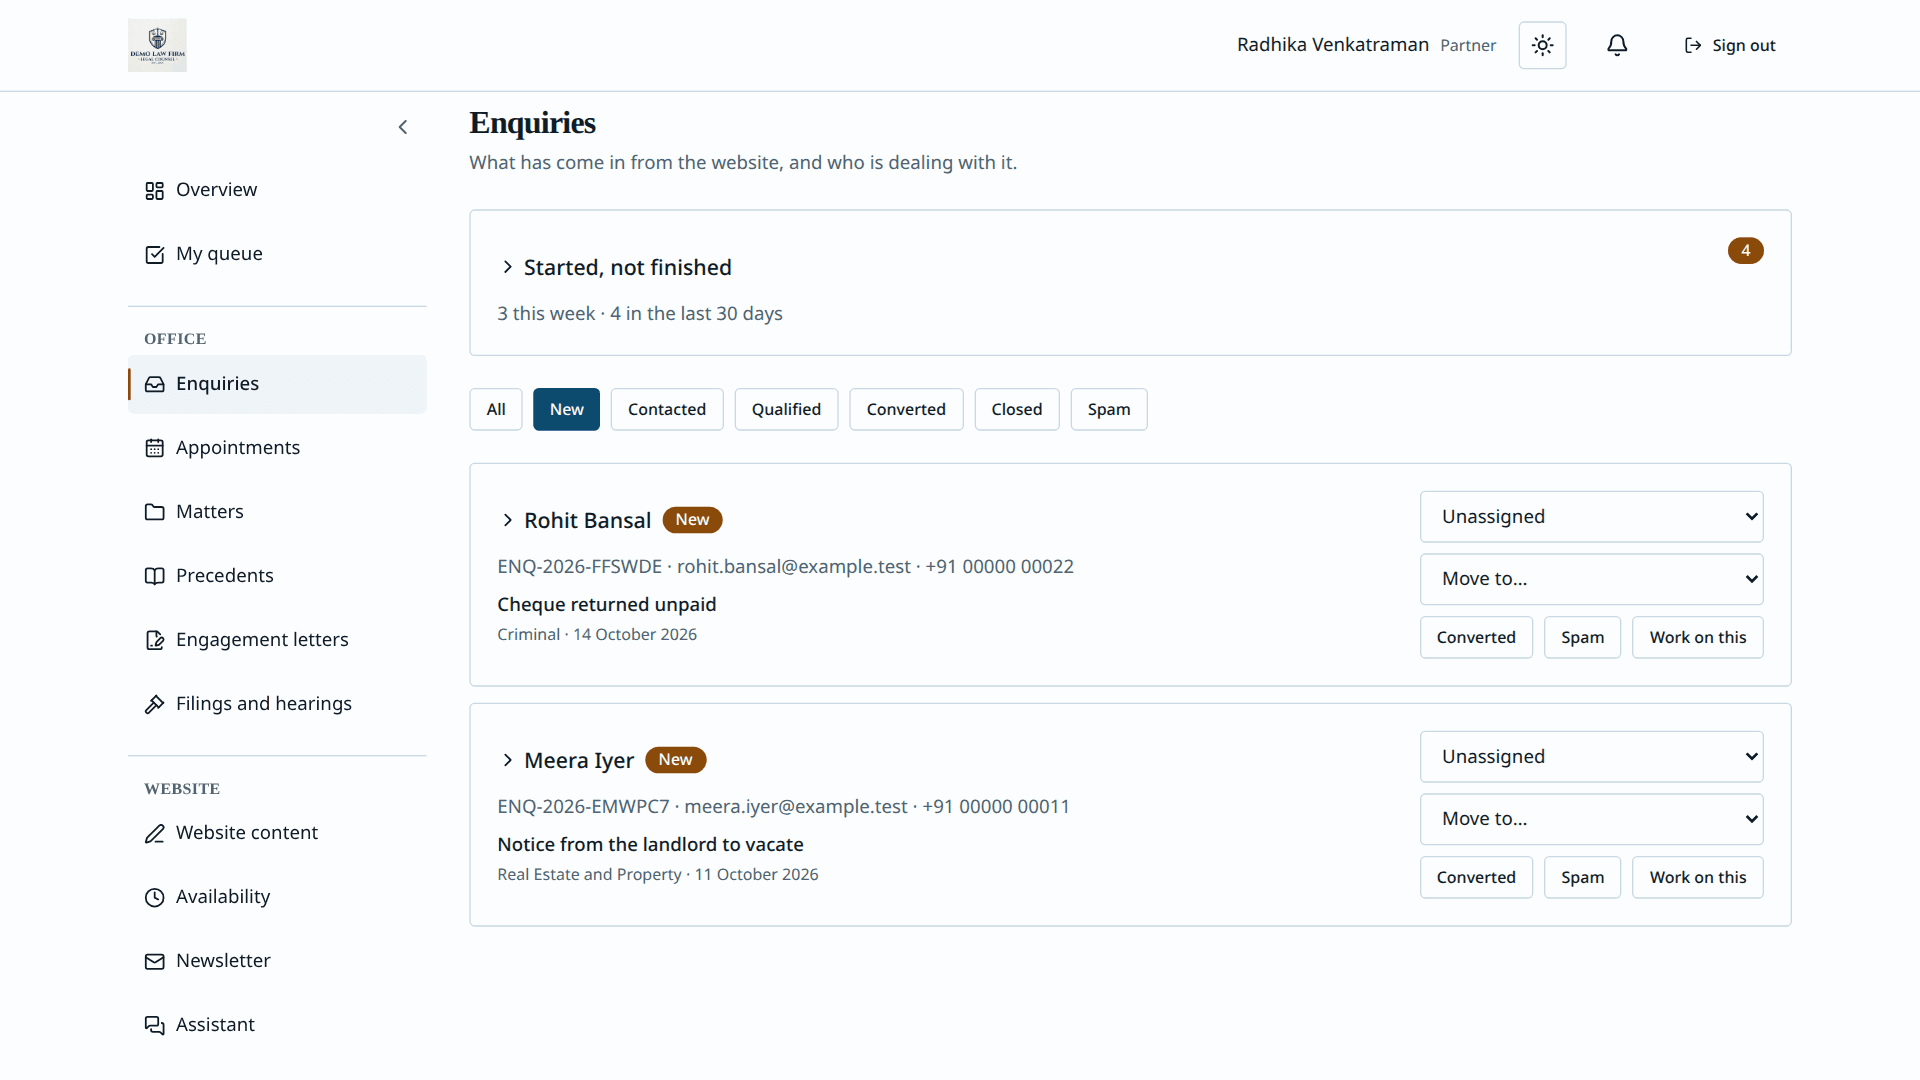Open Move to dropdown for Rohit Bansal
Viewport: 1920px width, 1080px height.
1591,579
